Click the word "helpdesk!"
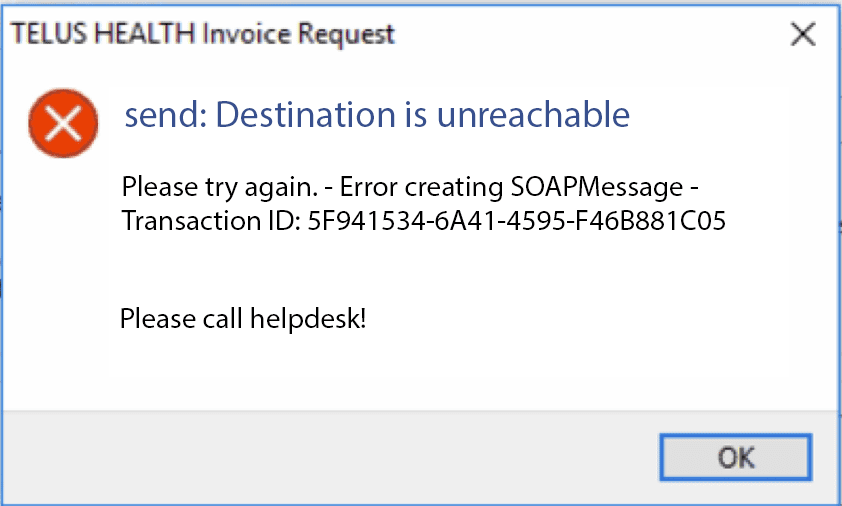The height and width of the screenshot is (506, 842). click(315, 320)
